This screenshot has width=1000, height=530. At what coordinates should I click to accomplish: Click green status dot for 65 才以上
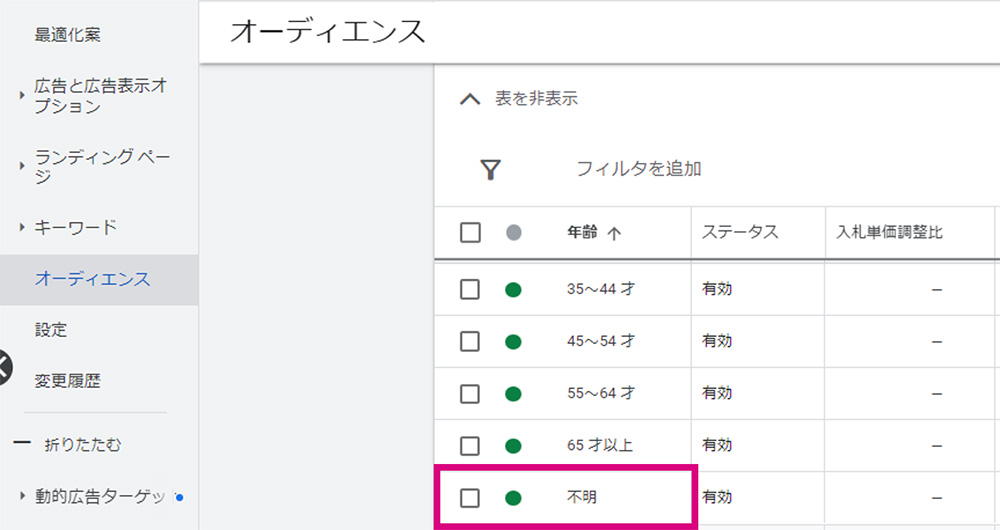(513, 446)
